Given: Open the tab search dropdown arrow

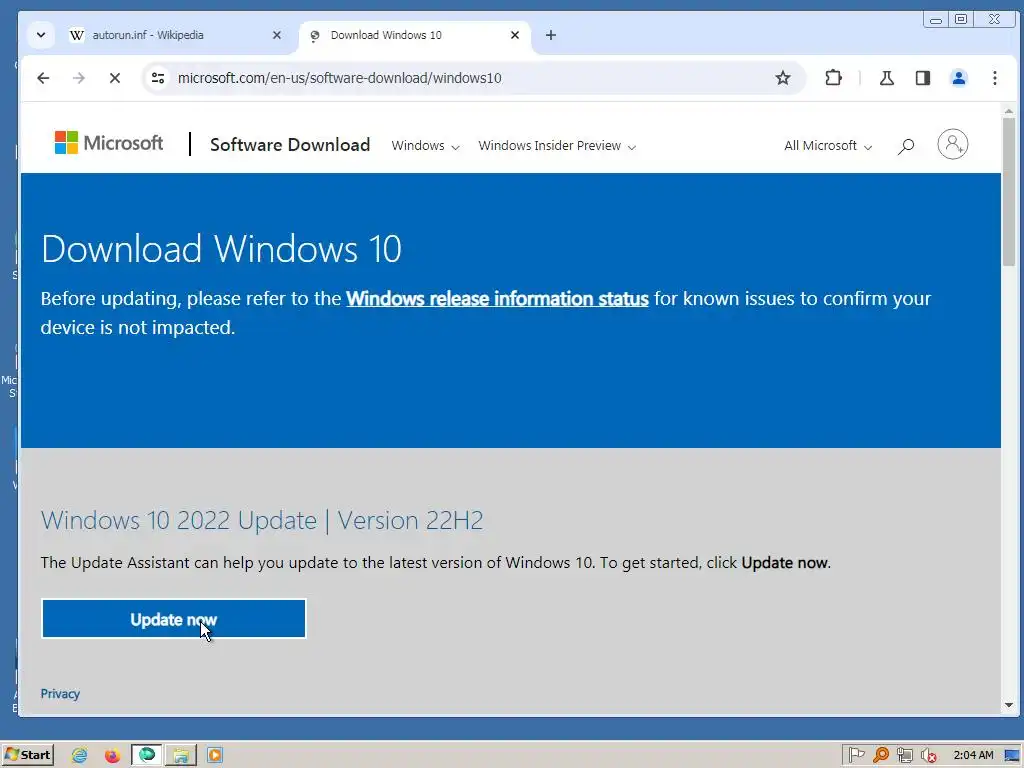Looking at the screenshot, I should pos(40,35).
